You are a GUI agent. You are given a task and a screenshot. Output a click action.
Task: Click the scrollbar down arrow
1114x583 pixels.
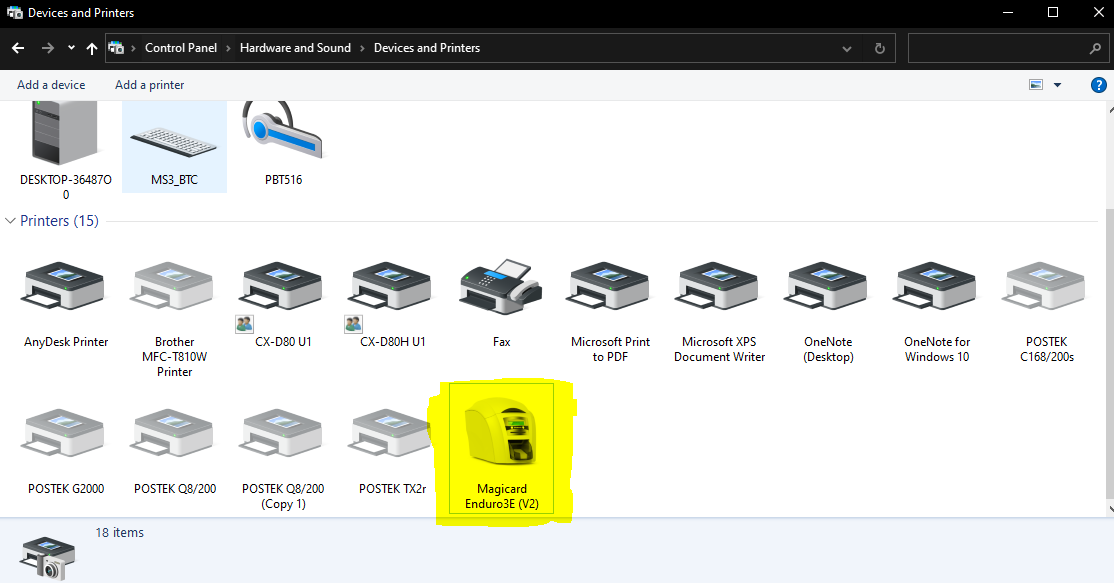(1110, 509)
